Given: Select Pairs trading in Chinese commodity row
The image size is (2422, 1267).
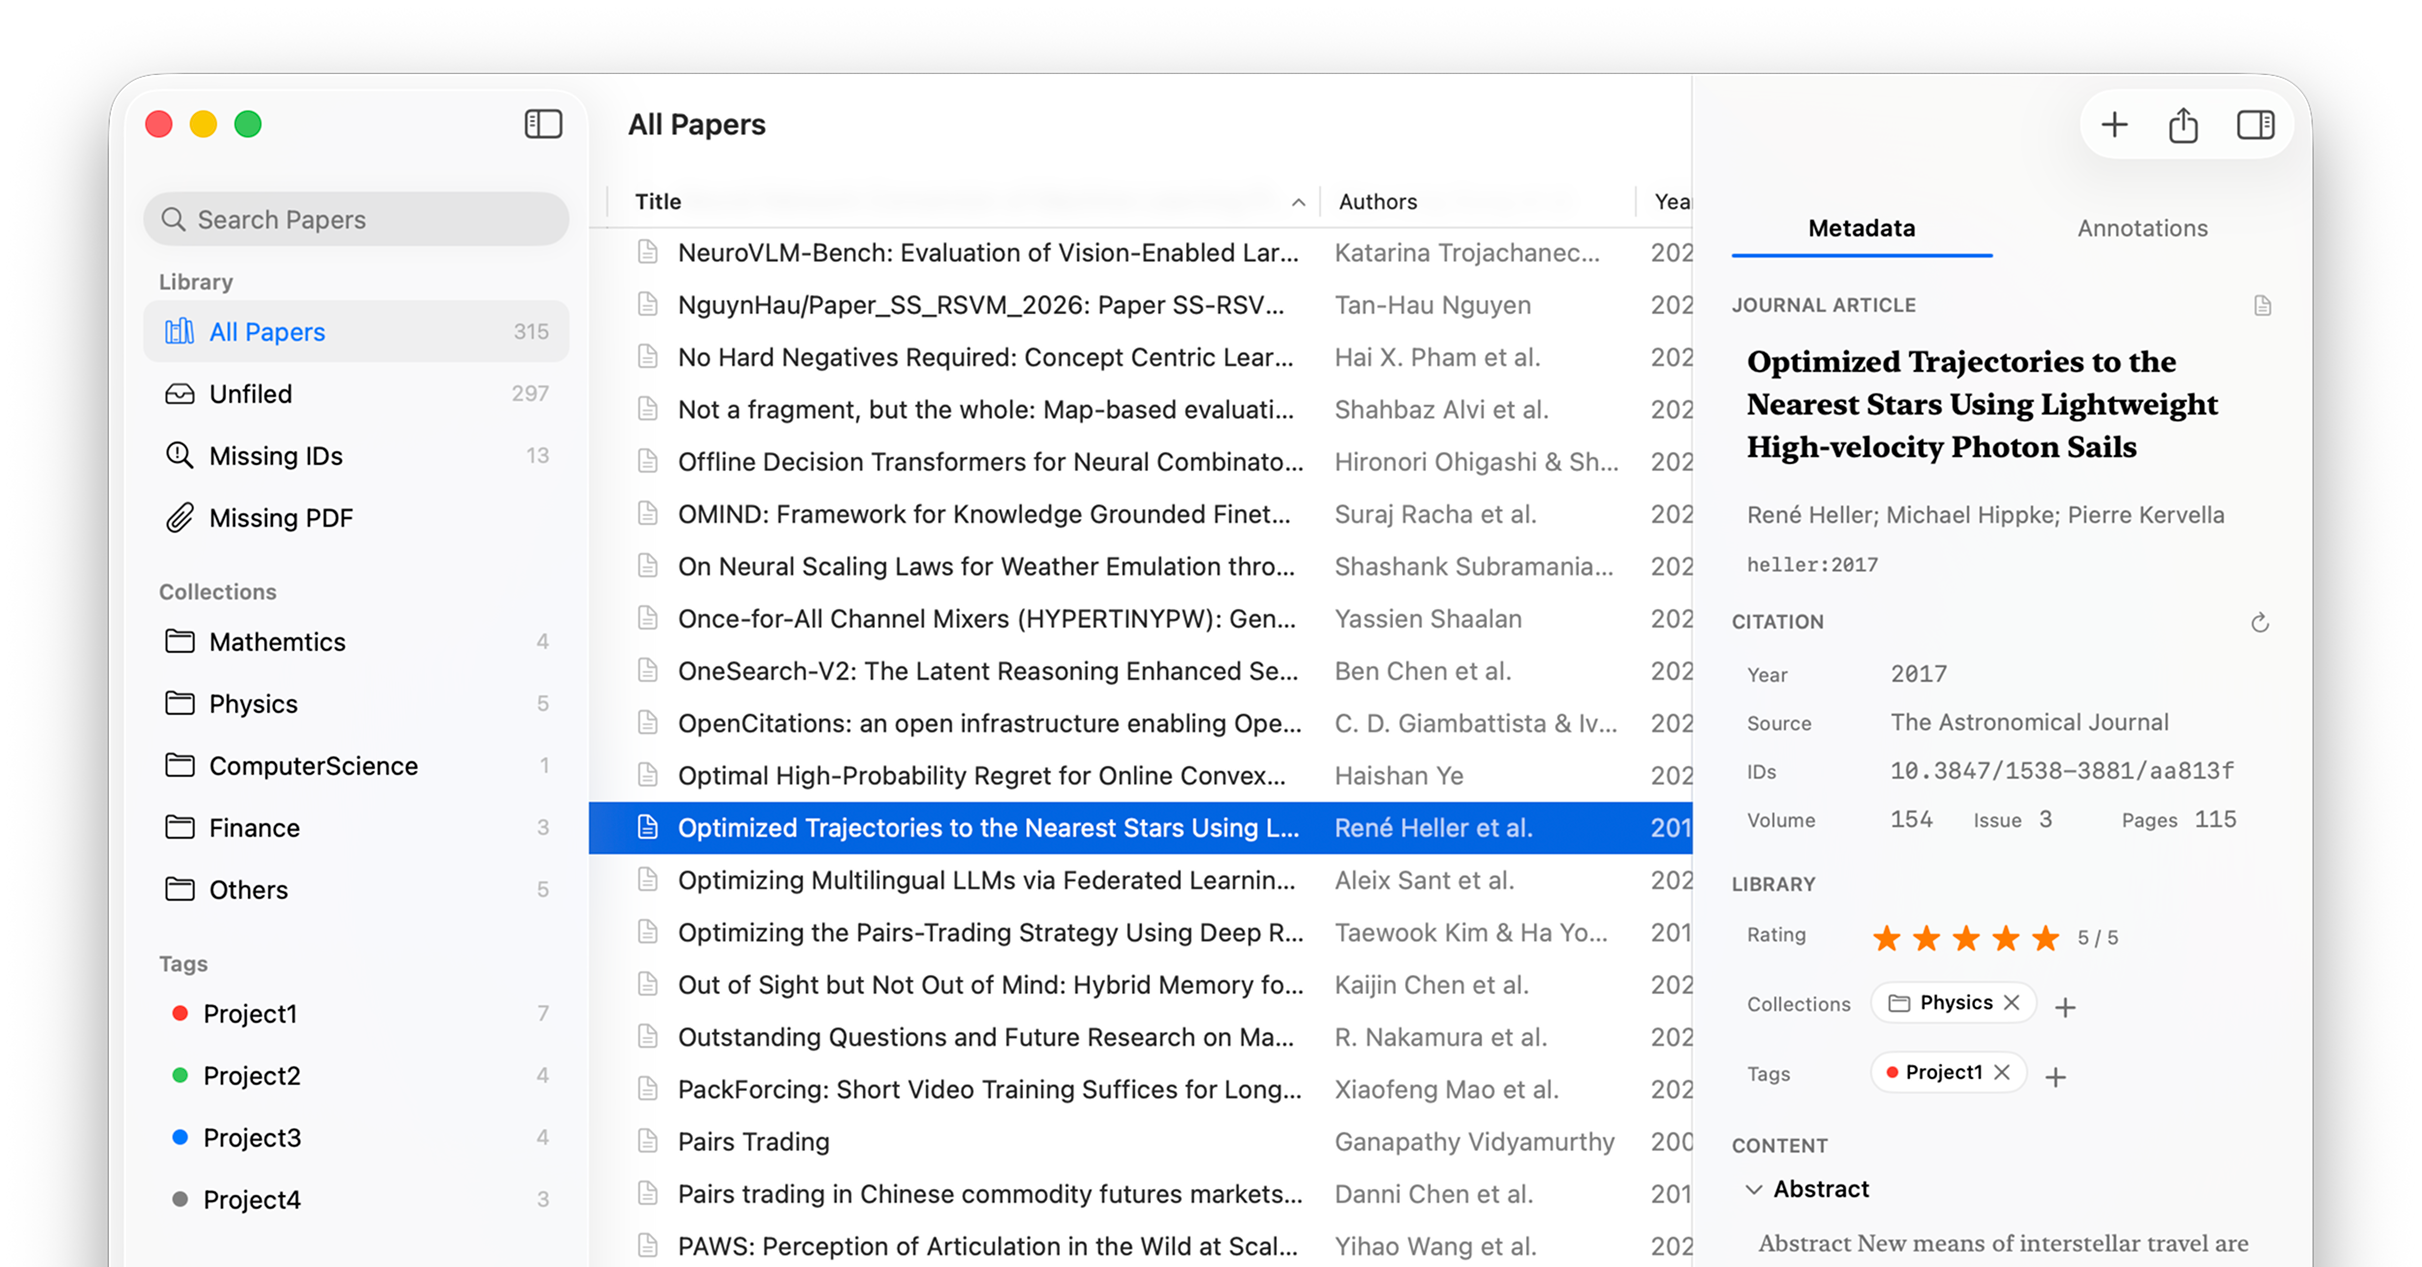Looking at the screenshot, I should click(1140, 1194).
